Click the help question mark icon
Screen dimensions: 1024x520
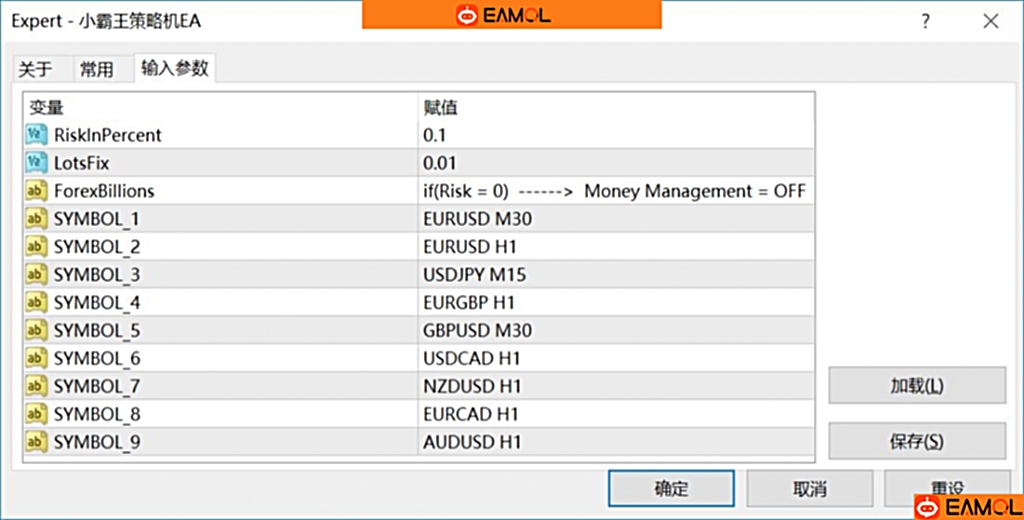point(925,21)
